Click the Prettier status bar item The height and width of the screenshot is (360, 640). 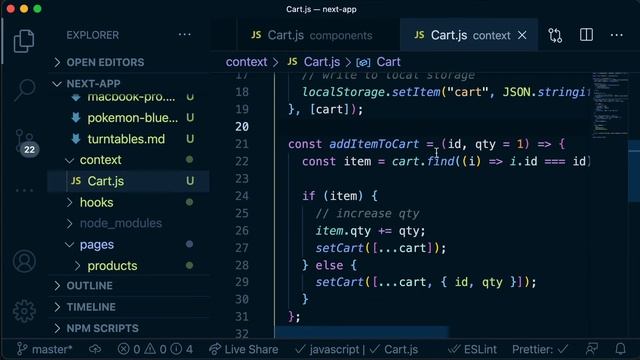[540, 349]
